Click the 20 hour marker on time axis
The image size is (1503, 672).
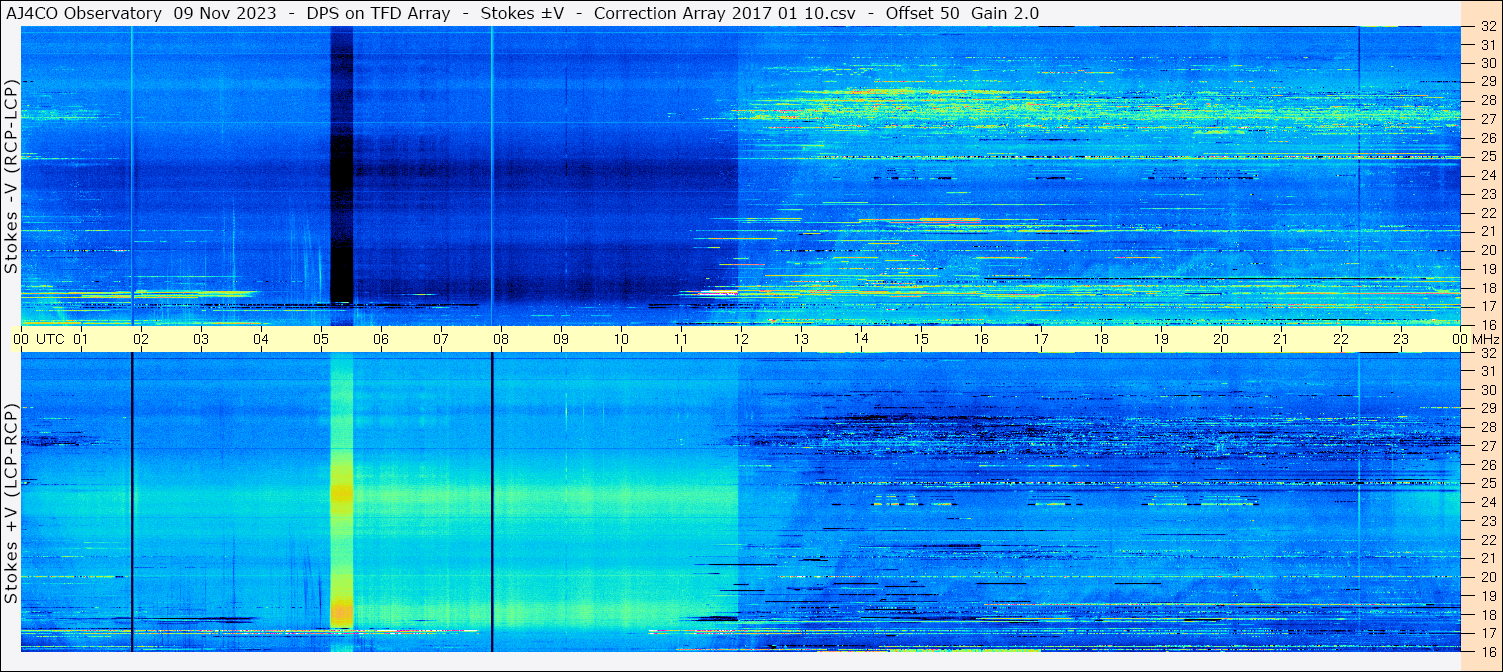[x=1221, y=339]
